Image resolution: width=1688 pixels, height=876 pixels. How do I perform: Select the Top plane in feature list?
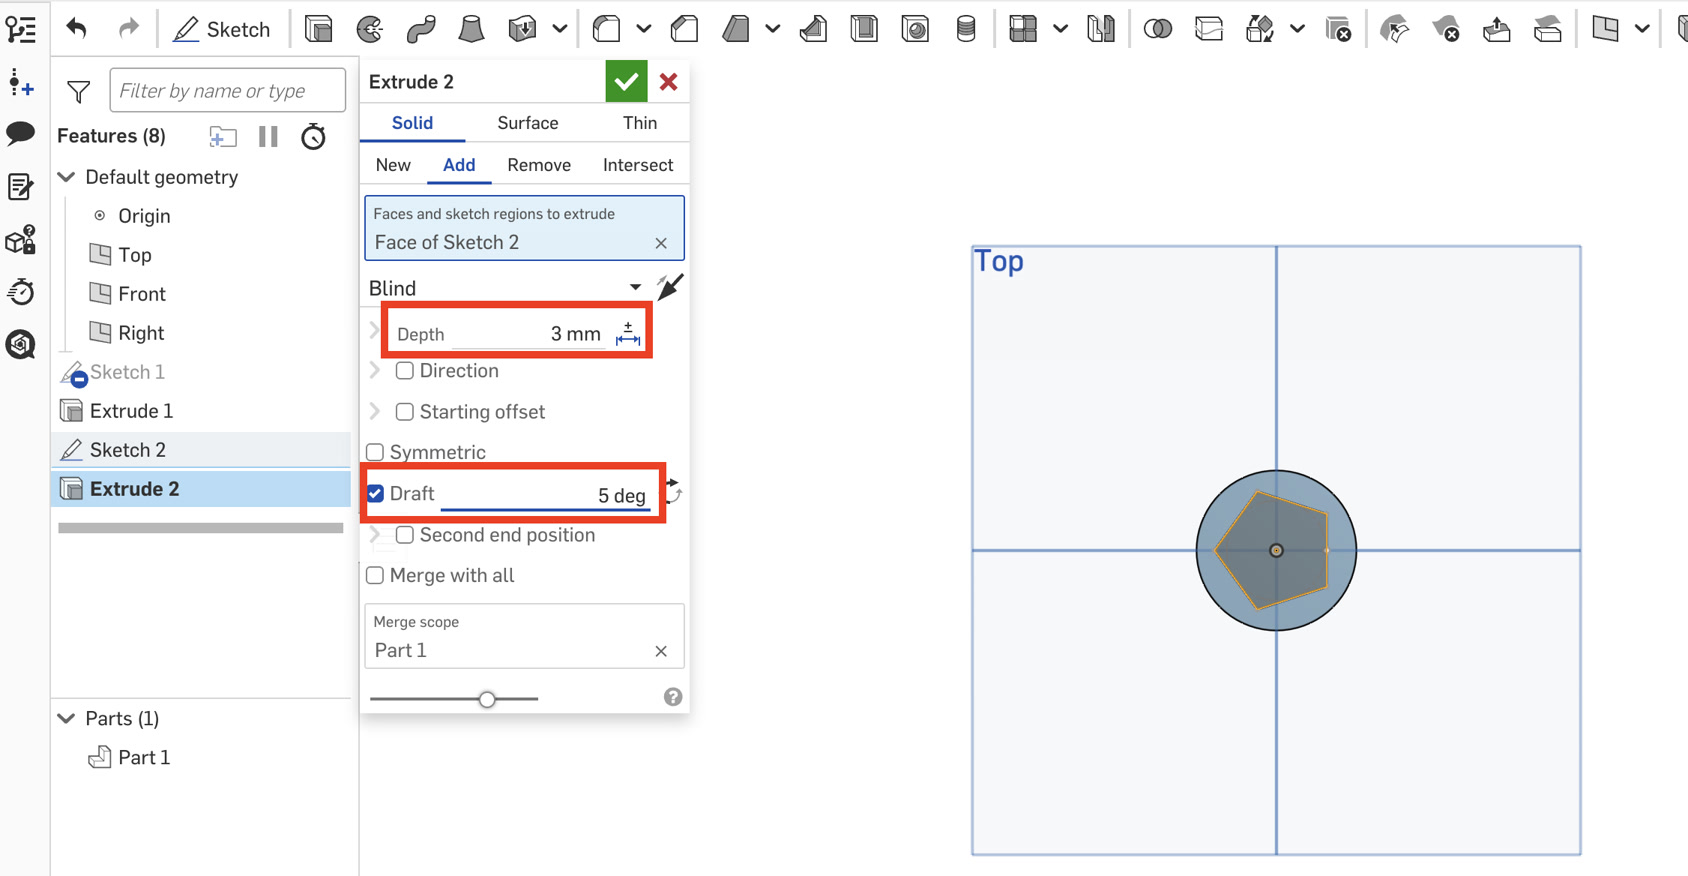(135, 255)
